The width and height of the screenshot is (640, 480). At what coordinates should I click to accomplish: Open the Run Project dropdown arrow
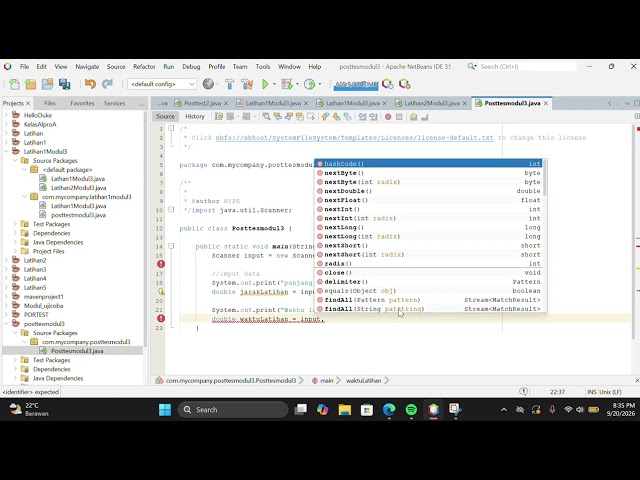pos(274,84)
